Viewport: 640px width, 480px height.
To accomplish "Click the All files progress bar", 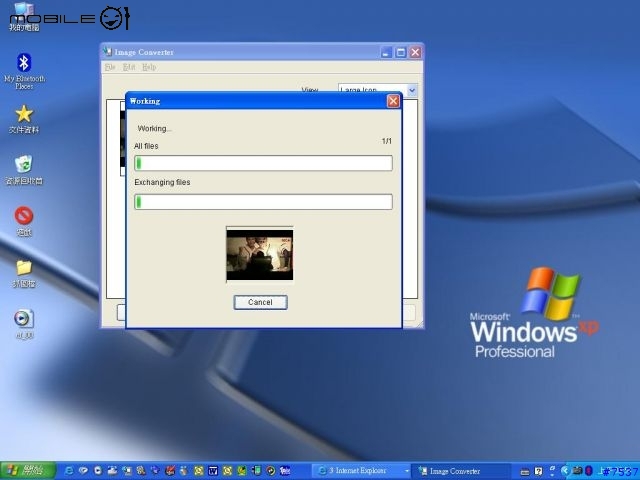I will [263, 163].
